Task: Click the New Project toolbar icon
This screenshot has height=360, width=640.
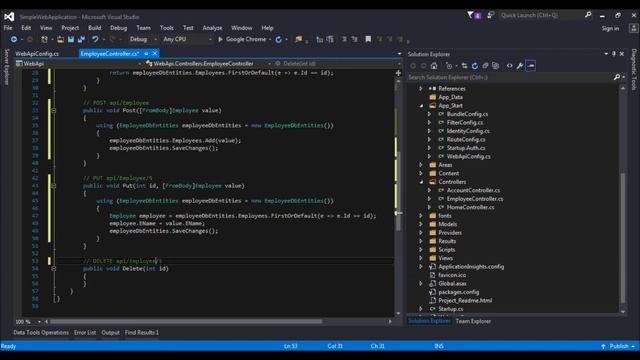Action: [x=44, y=39]
